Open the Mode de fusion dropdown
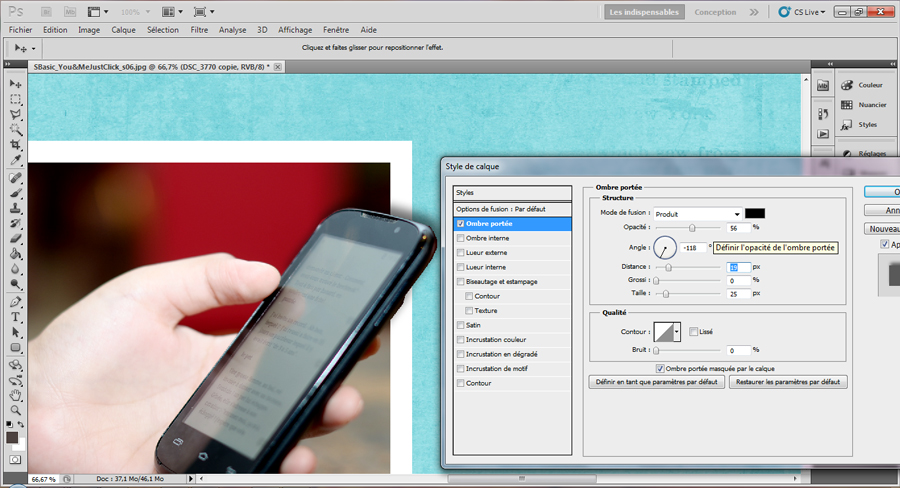Image resolution: width=900 pixels, height=488 pixels. [697, 214]
